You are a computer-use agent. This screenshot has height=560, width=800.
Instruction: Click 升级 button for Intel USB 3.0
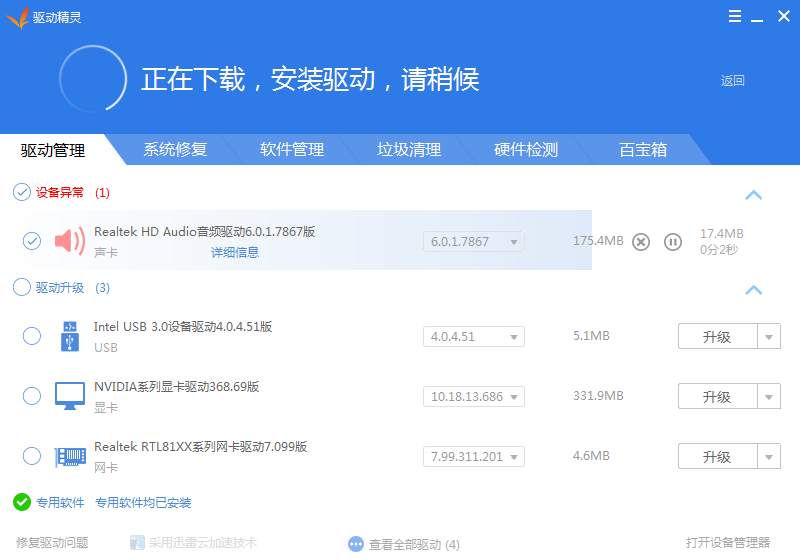pos(717,337)
